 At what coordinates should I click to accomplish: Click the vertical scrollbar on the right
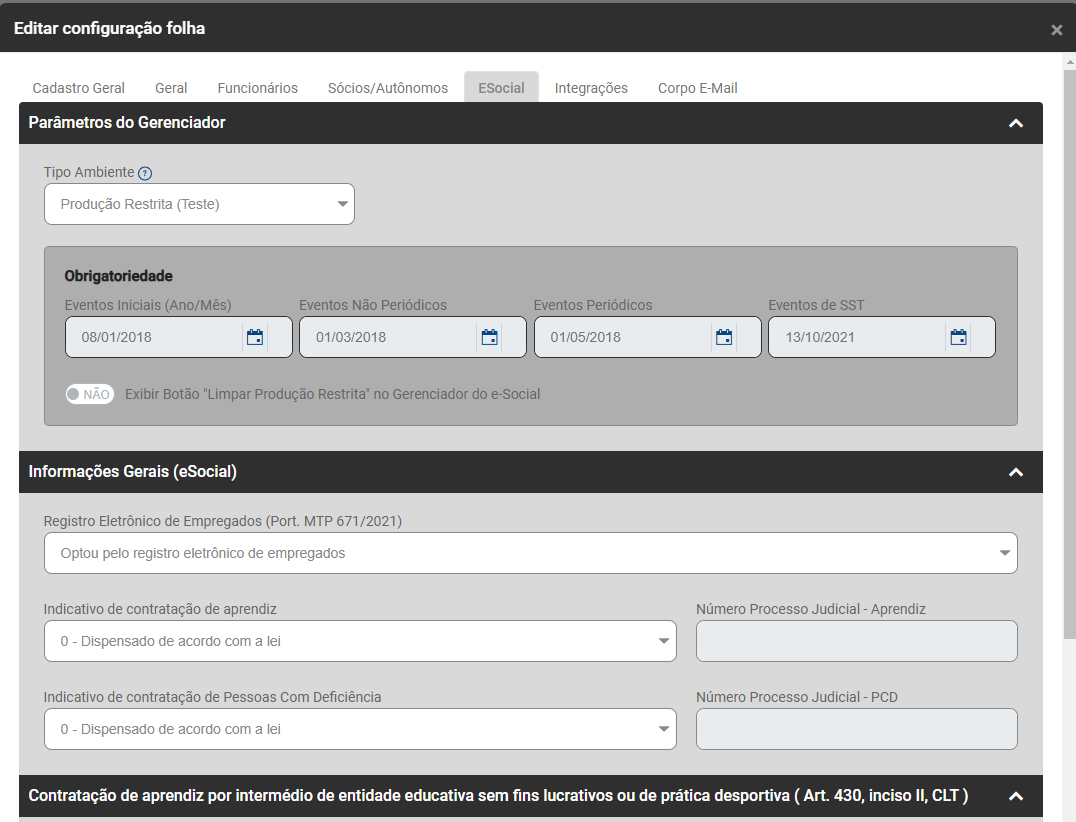(x=1068, y=350)
